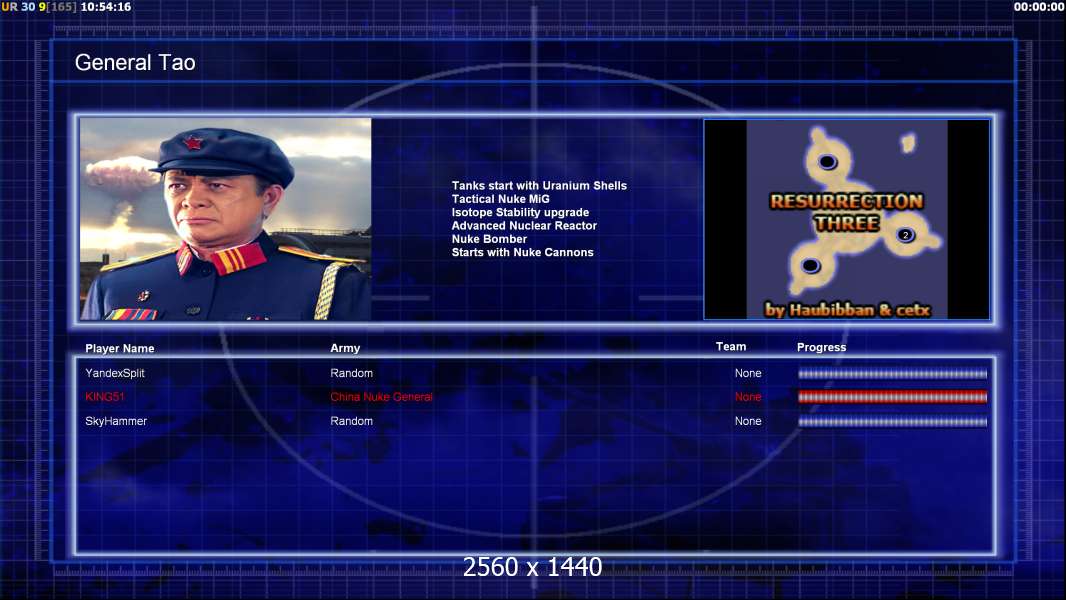Image resolution: width=1066 pixels, height=600 pixels.
Task: Click the 10:54:16 clock overlay
Action: pyautogui.click(x=106, y=7)
